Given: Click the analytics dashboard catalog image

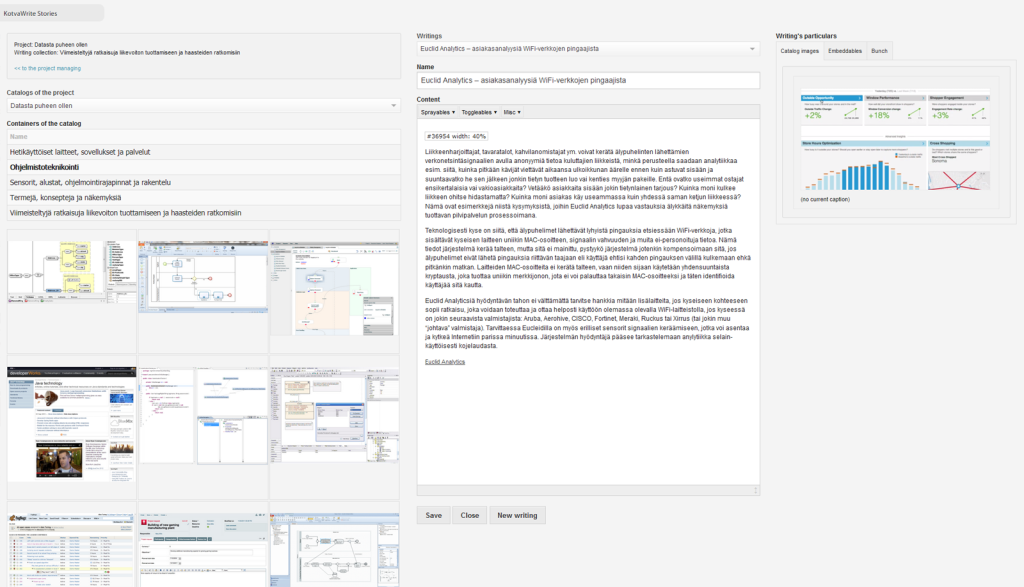Looking at the screenshot, I should 895,140.
